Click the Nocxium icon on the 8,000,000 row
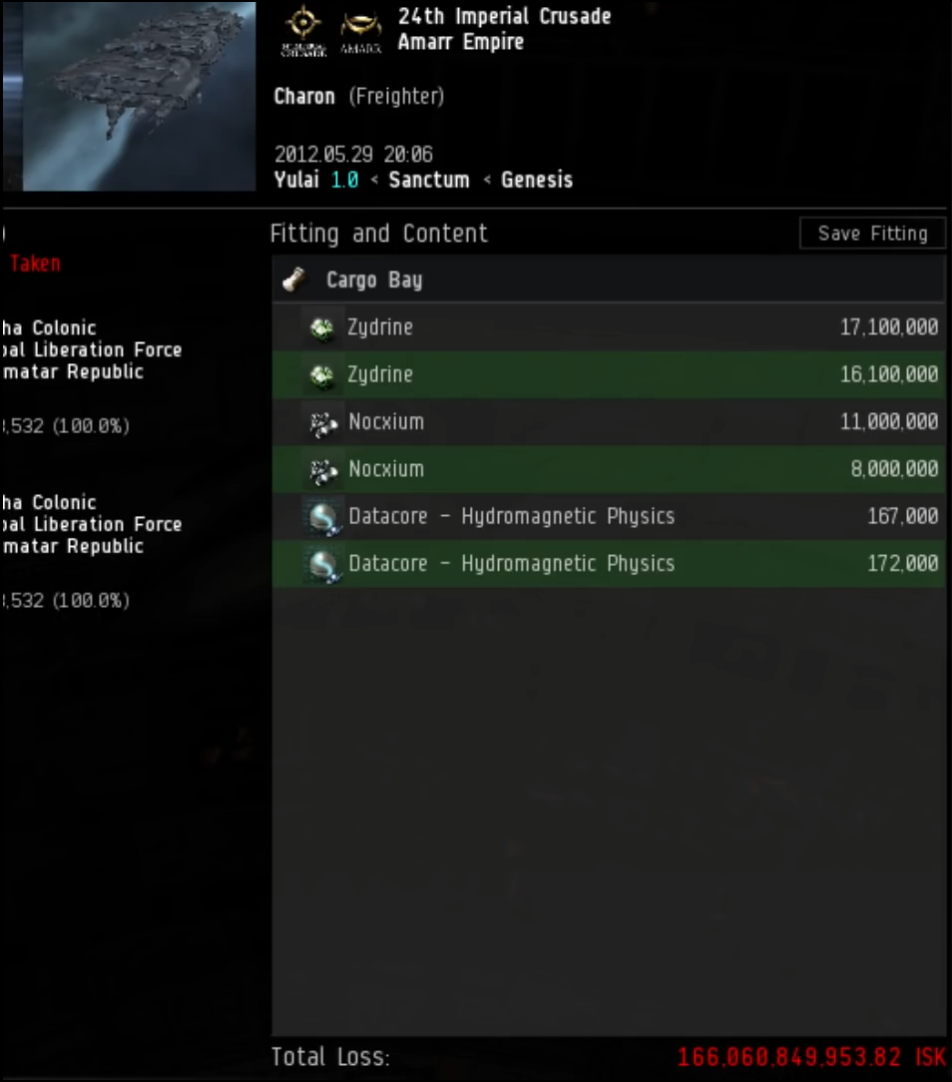 (323, 470)
